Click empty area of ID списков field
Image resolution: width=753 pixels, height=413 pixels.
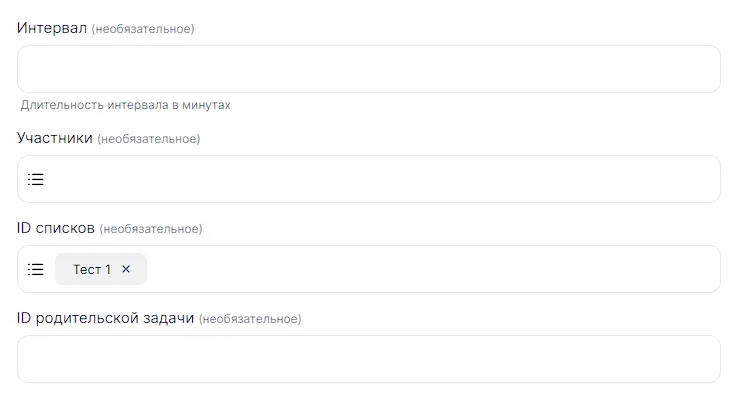coord(430,269)
